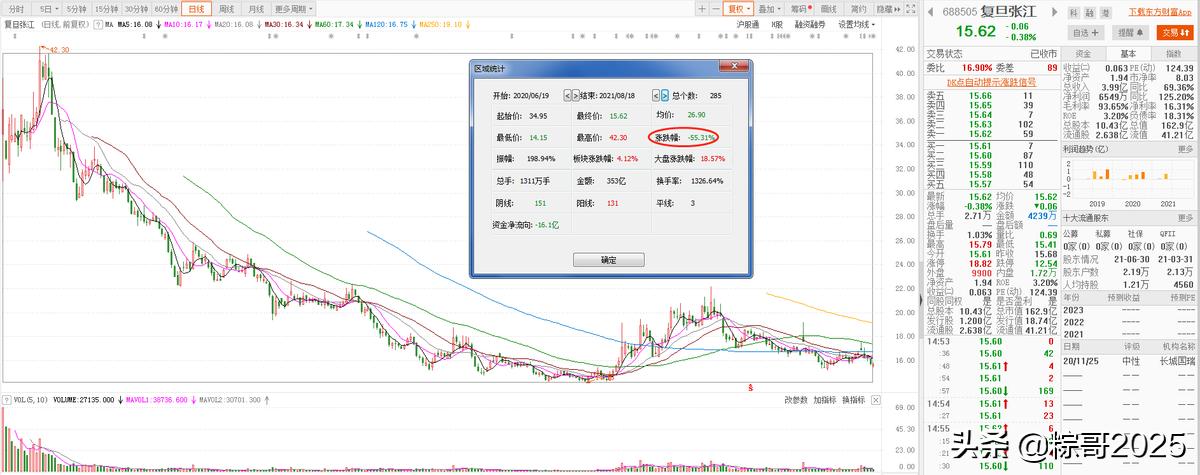Switch to 周线 period tab

pyautogui.click(x=227, y=9)
